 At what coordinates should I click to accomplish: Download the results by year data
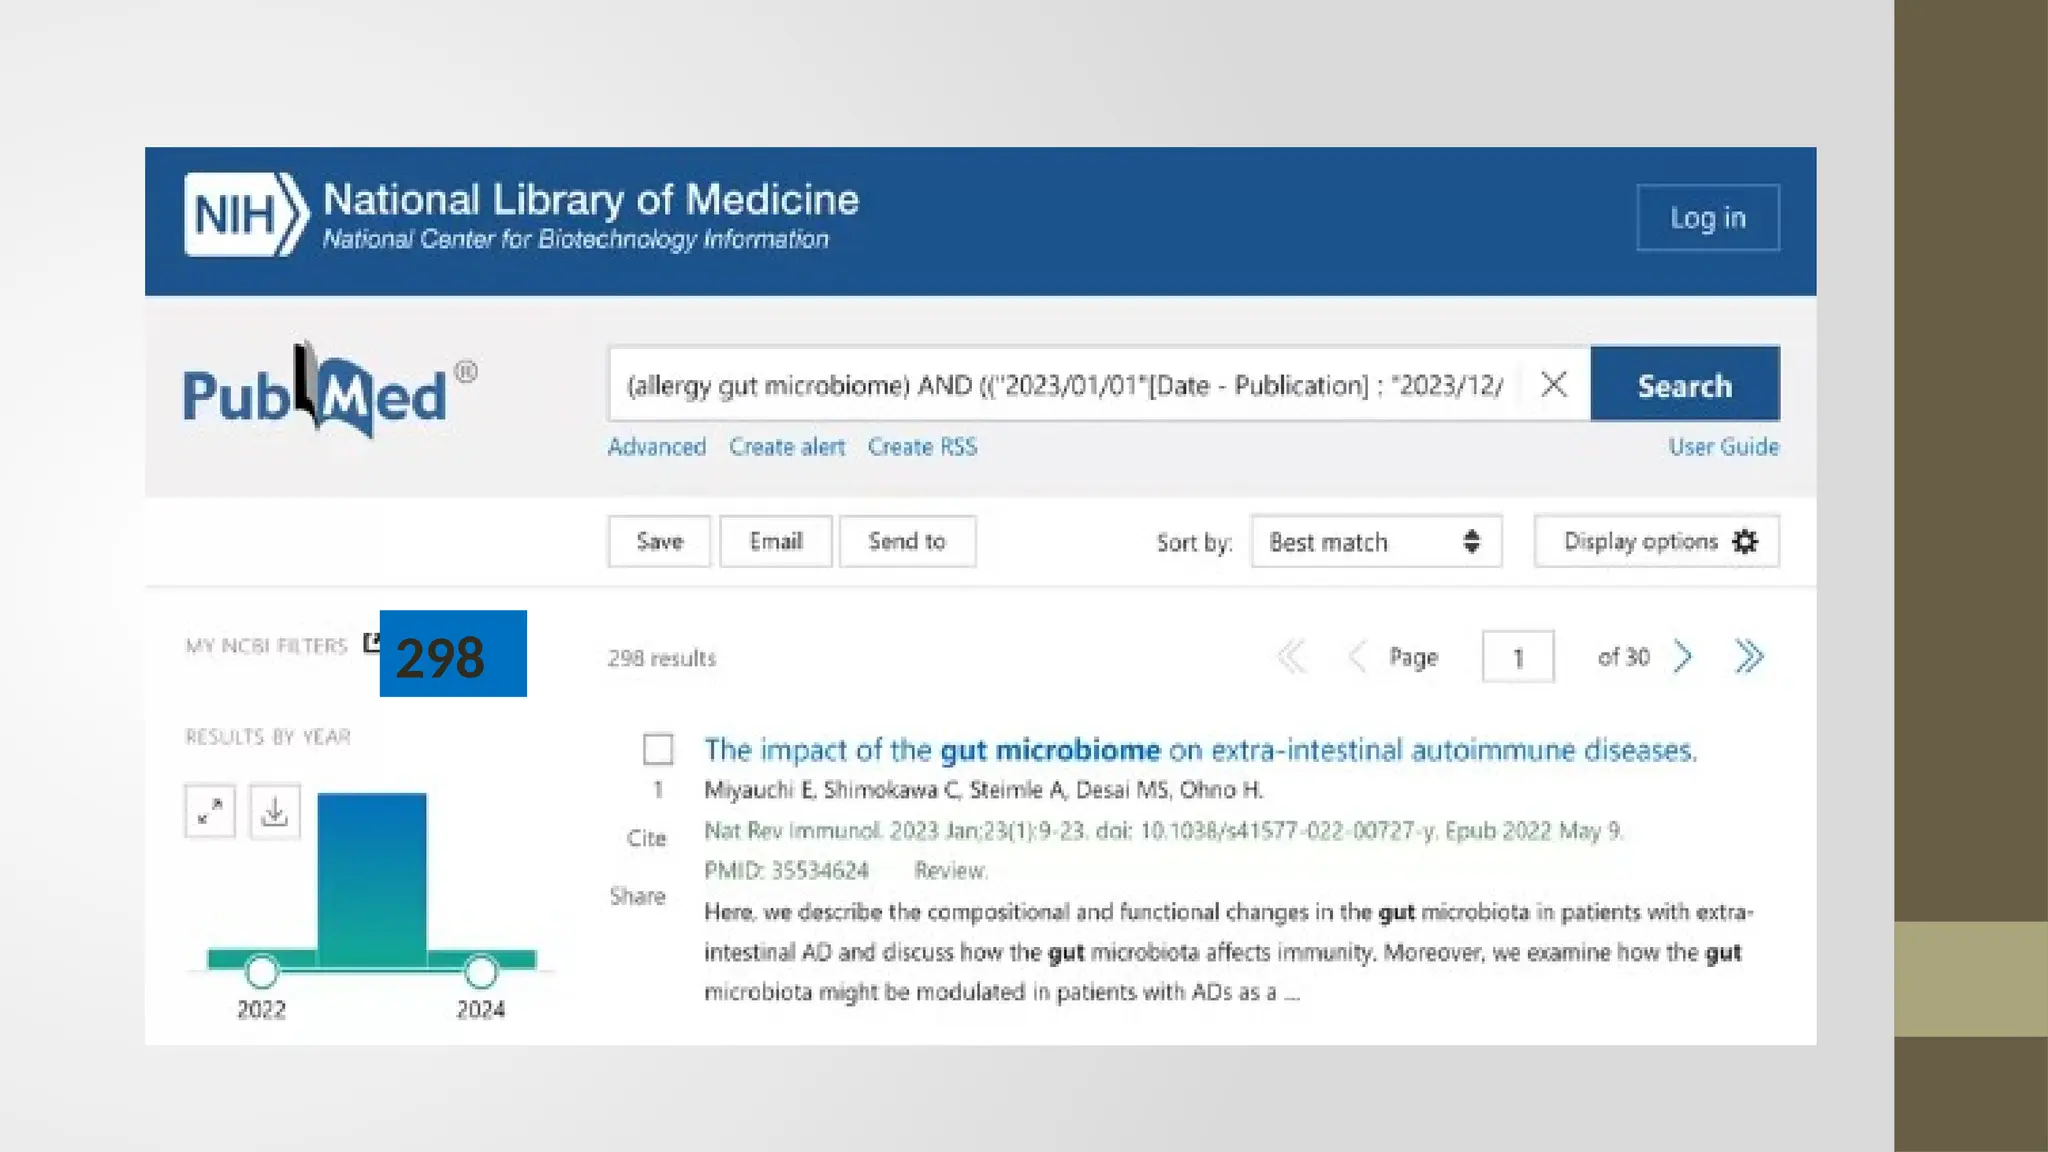275,811
